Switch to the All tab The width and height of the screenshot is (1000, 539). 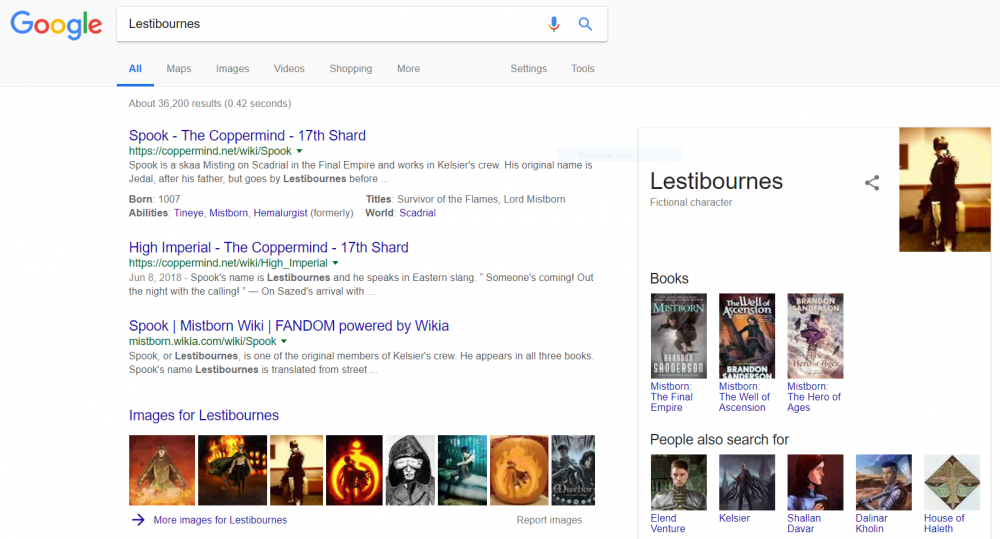[135, 69]
